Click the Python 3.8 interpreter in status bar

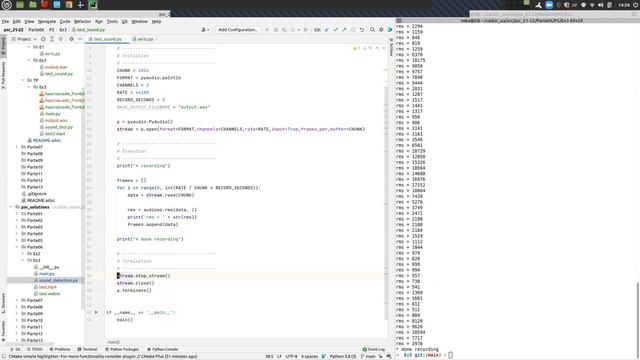342,356
